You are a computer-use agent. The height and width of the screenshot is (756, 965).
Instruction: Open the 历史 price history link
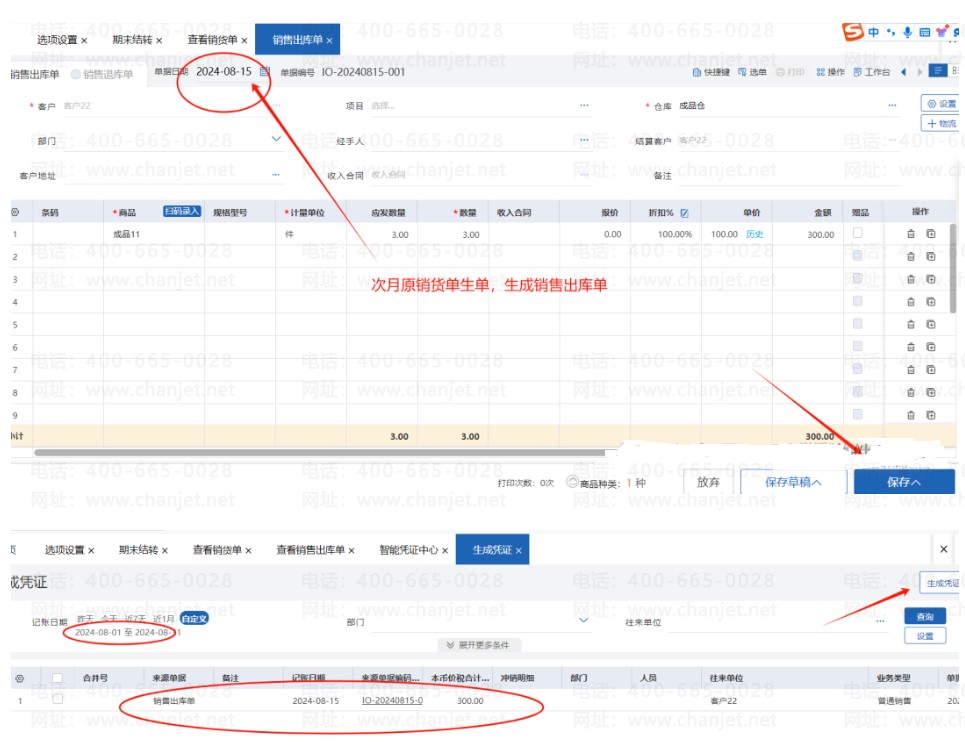point(755,234)
